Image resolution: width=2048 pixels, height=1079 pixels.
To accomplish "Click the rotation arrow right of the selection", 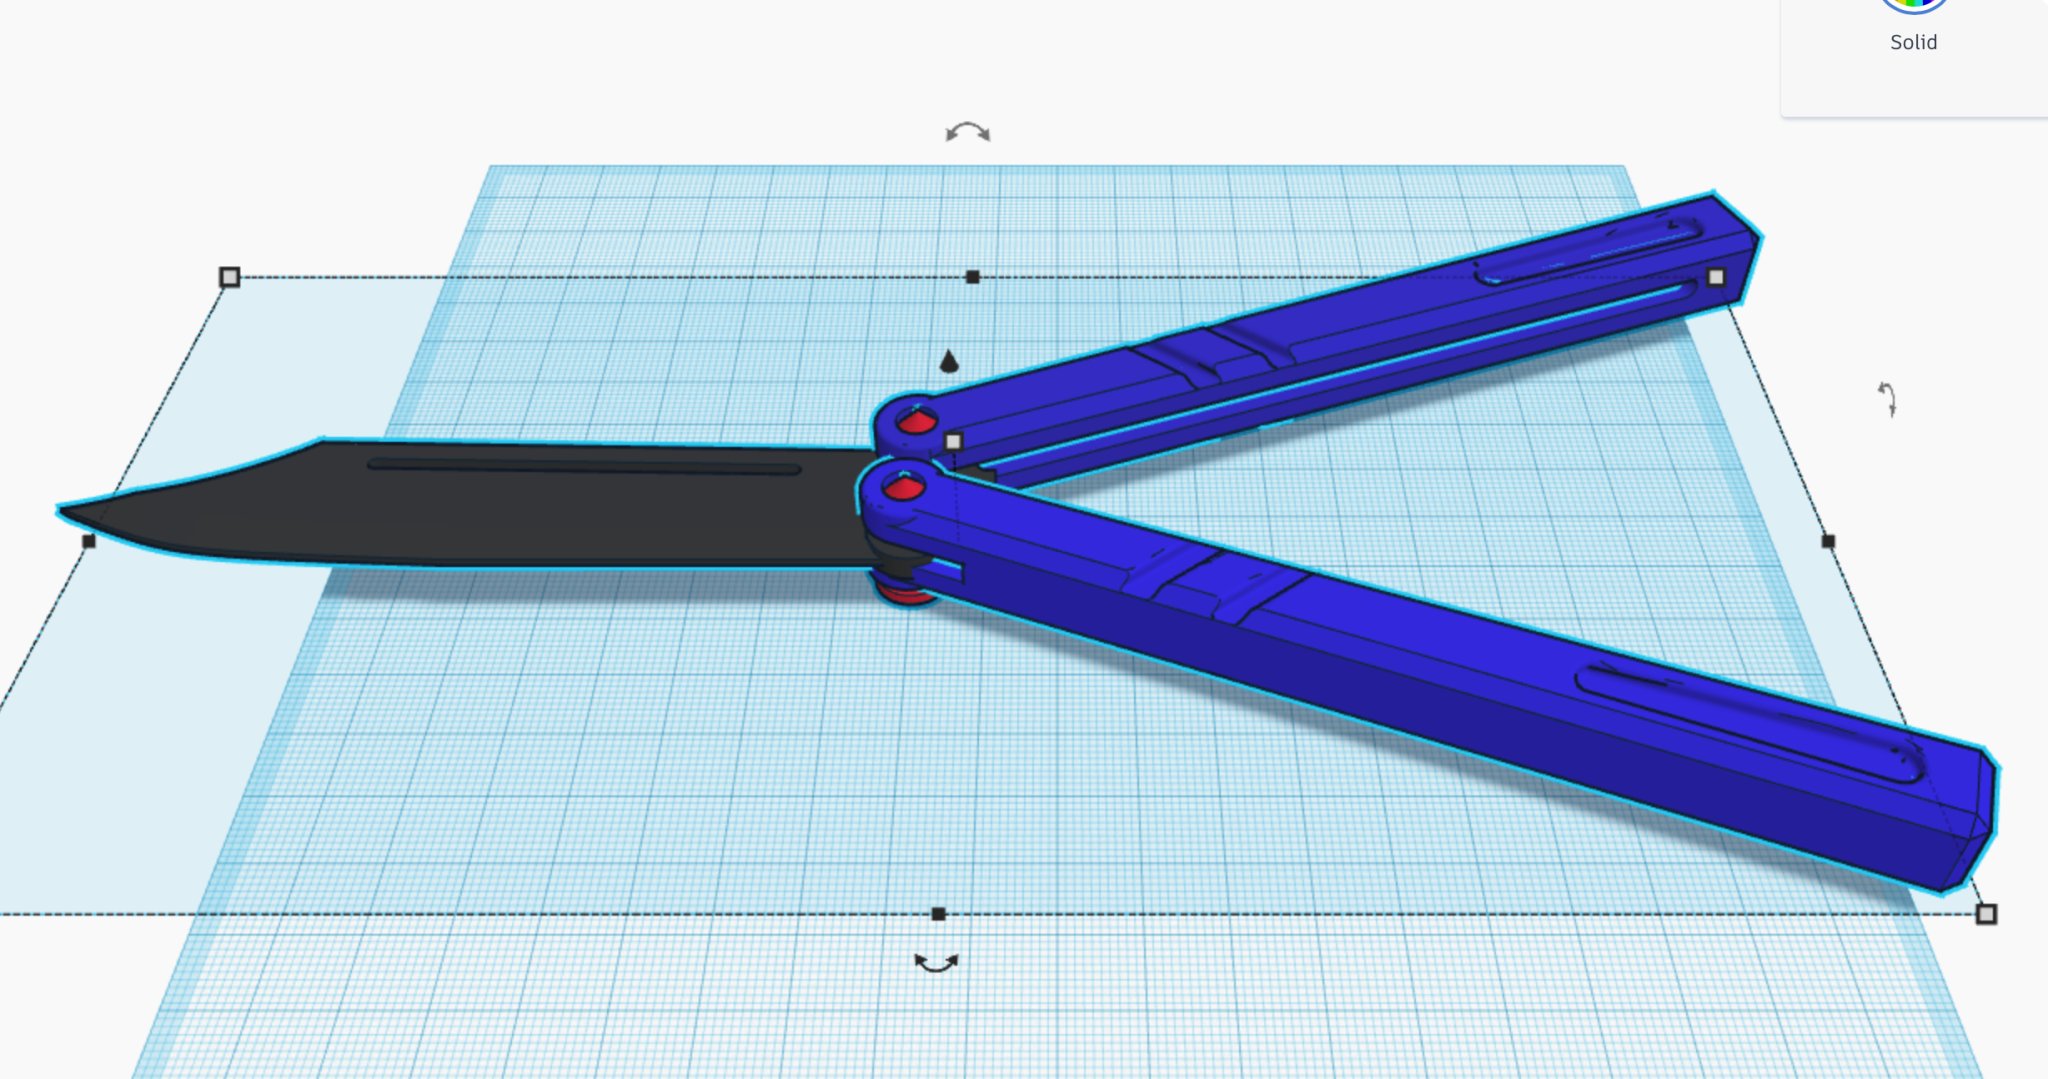I will [1887, 399].
